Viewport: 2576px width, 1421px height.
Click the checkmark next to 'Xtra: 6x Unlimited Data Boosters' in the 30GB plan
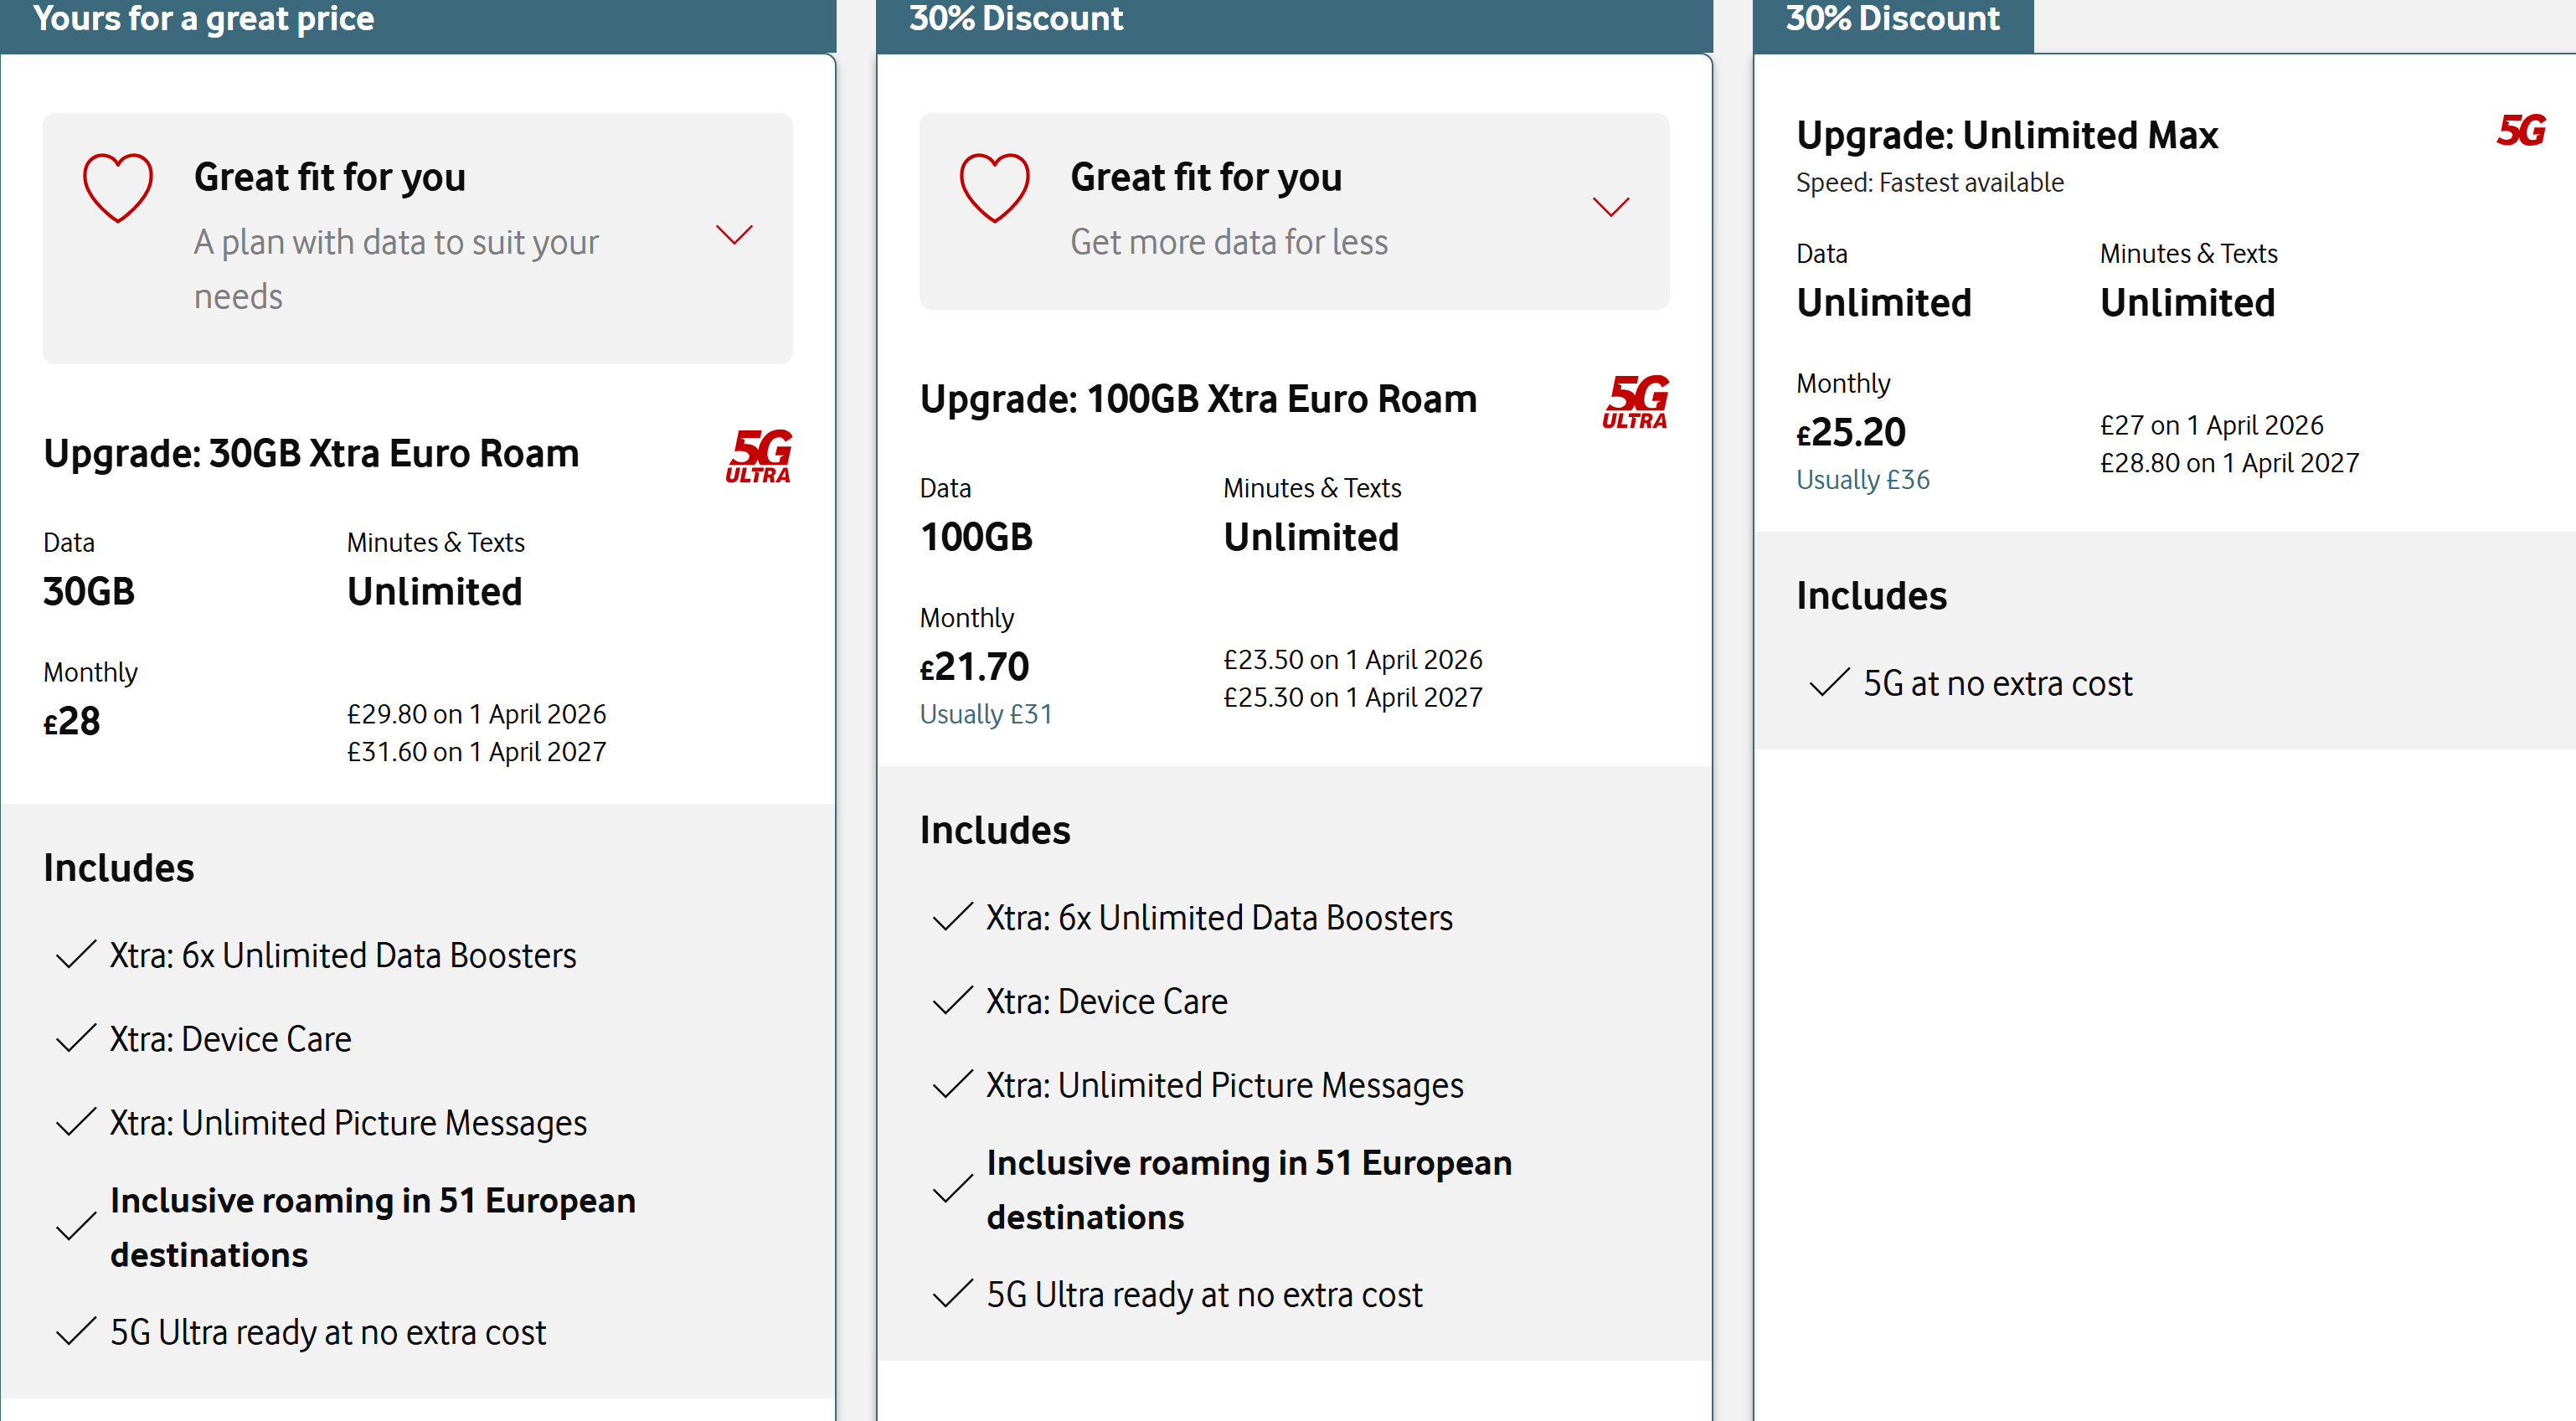tap(76, 955)
